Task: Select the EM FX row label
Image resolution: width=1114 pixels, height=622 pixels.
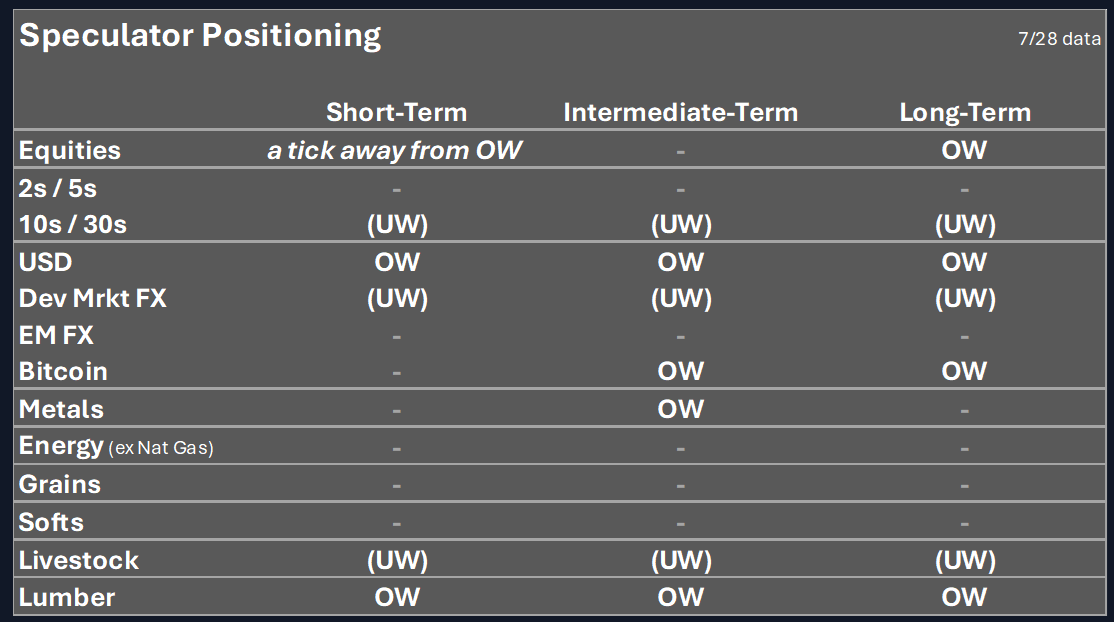Action: click(x=56, y=336)
